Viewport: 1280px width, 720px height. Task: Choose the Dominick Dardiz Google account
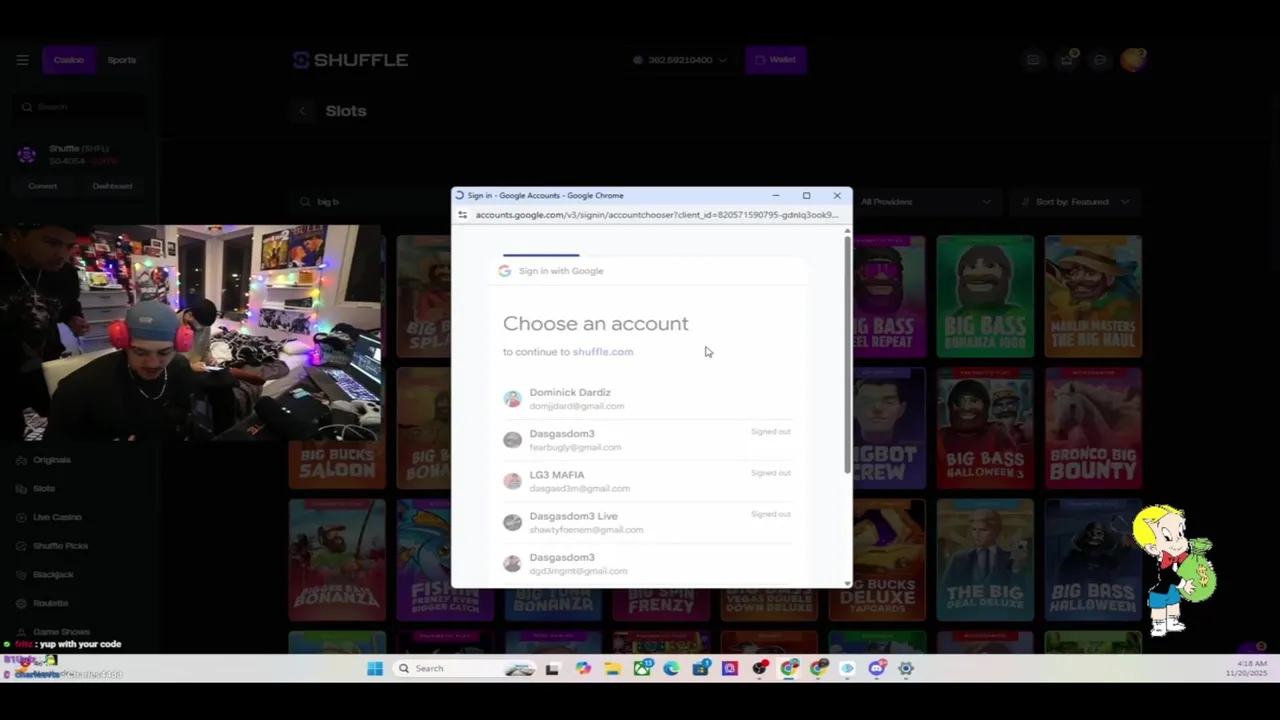tap(647, 399)
